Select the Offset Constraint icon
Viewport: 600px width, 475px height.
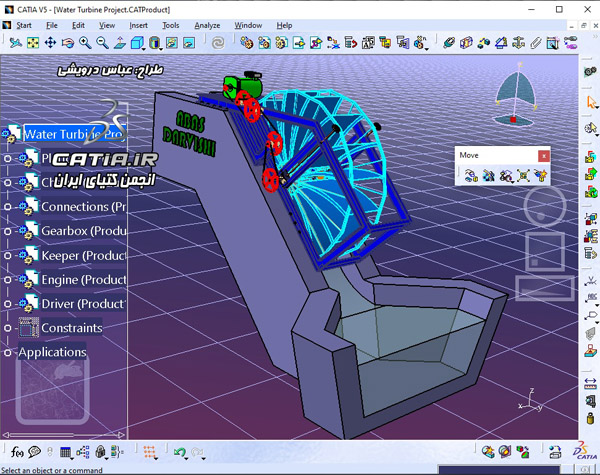coord(484,42)
